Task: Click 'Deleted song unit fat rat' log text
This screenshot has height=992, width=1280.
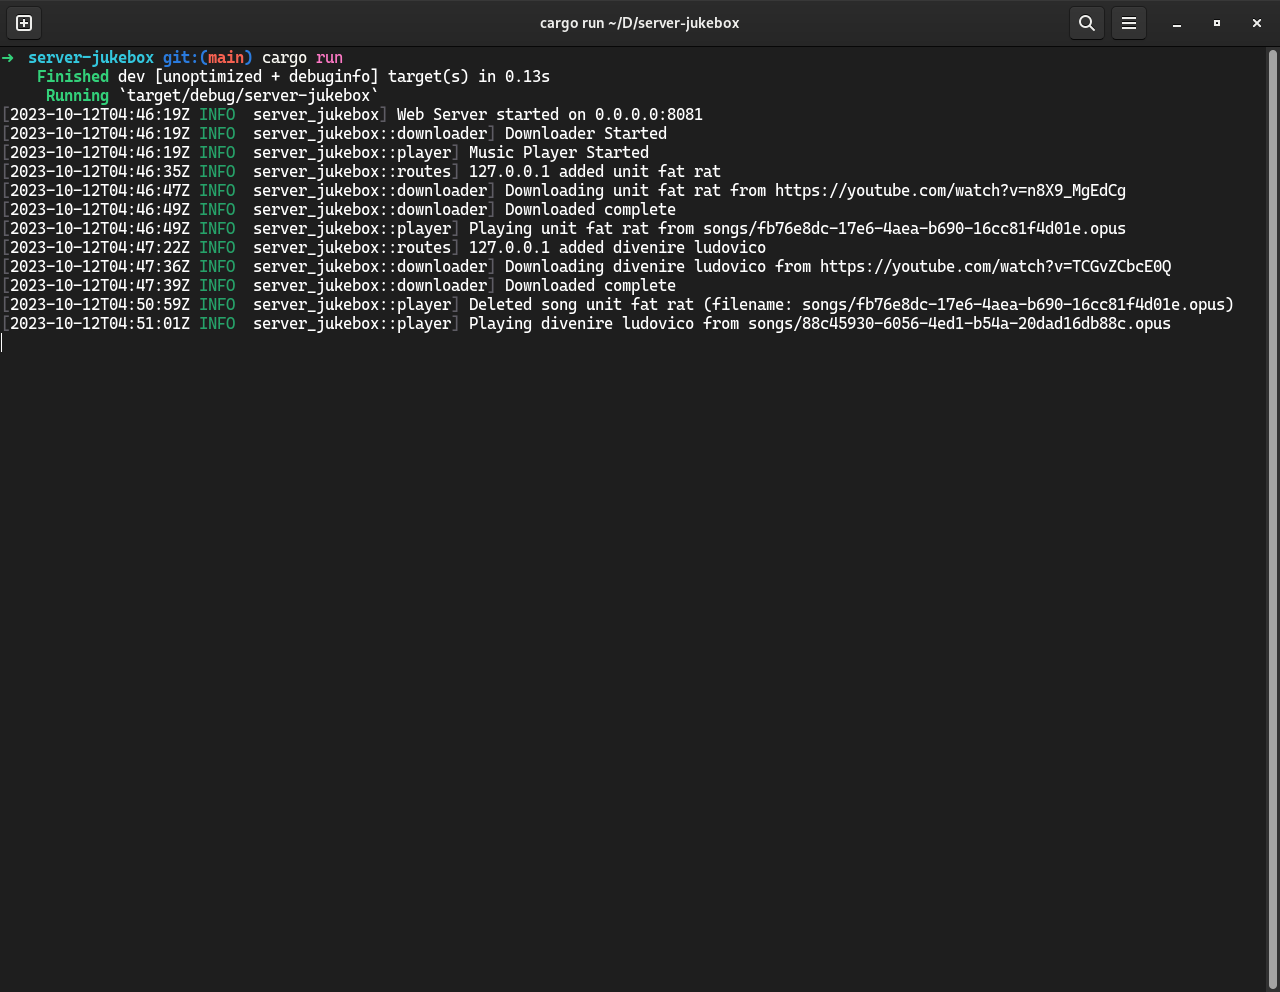Action: pos(581,304)
